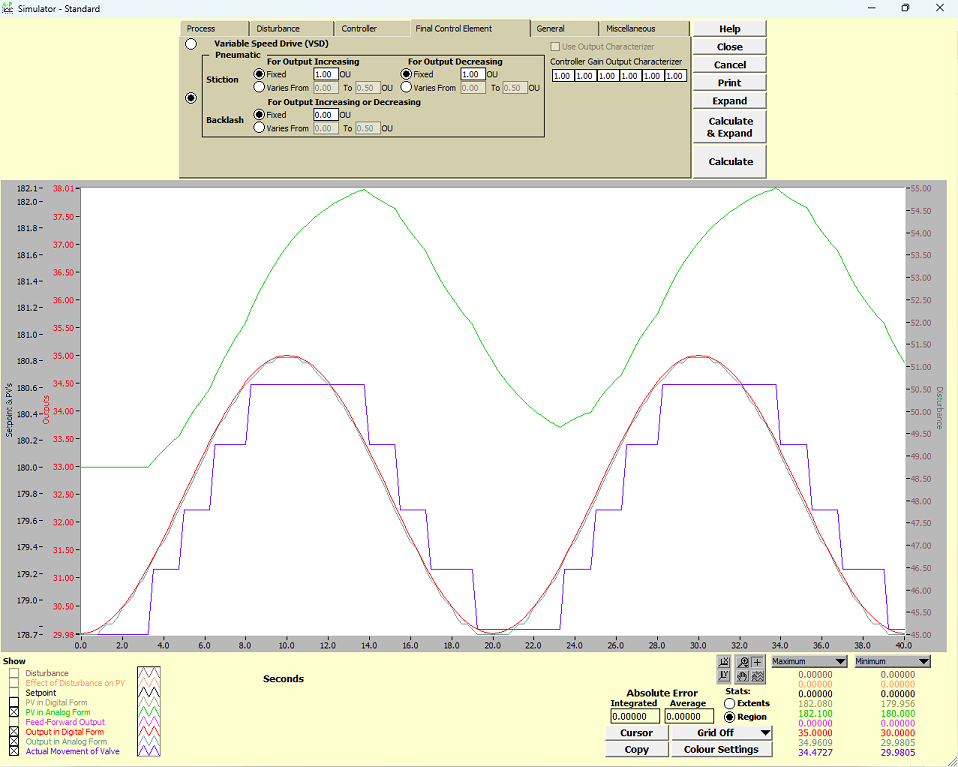
Task: Click the plus crosshair icon
Action: 757,662
